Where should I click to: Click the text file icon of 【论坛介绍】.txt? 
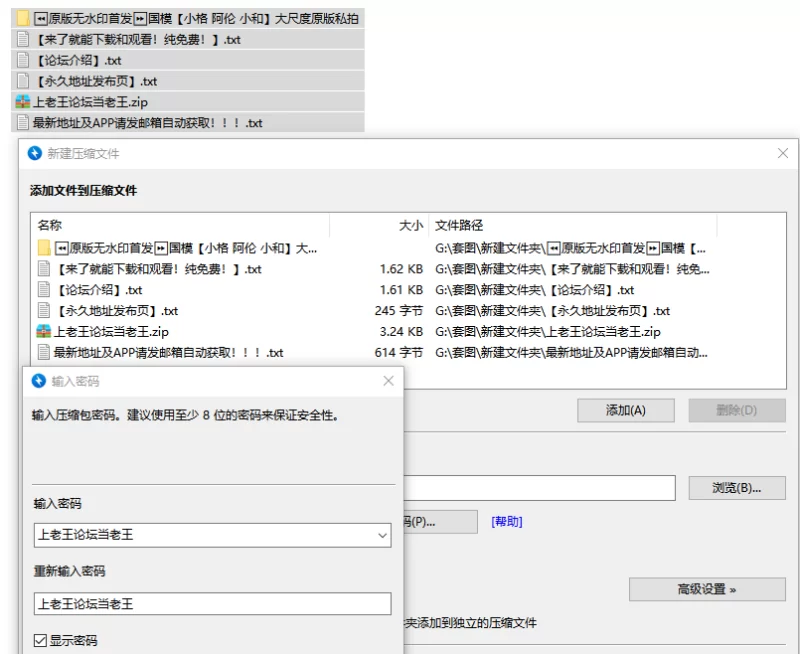click(22, 60)
